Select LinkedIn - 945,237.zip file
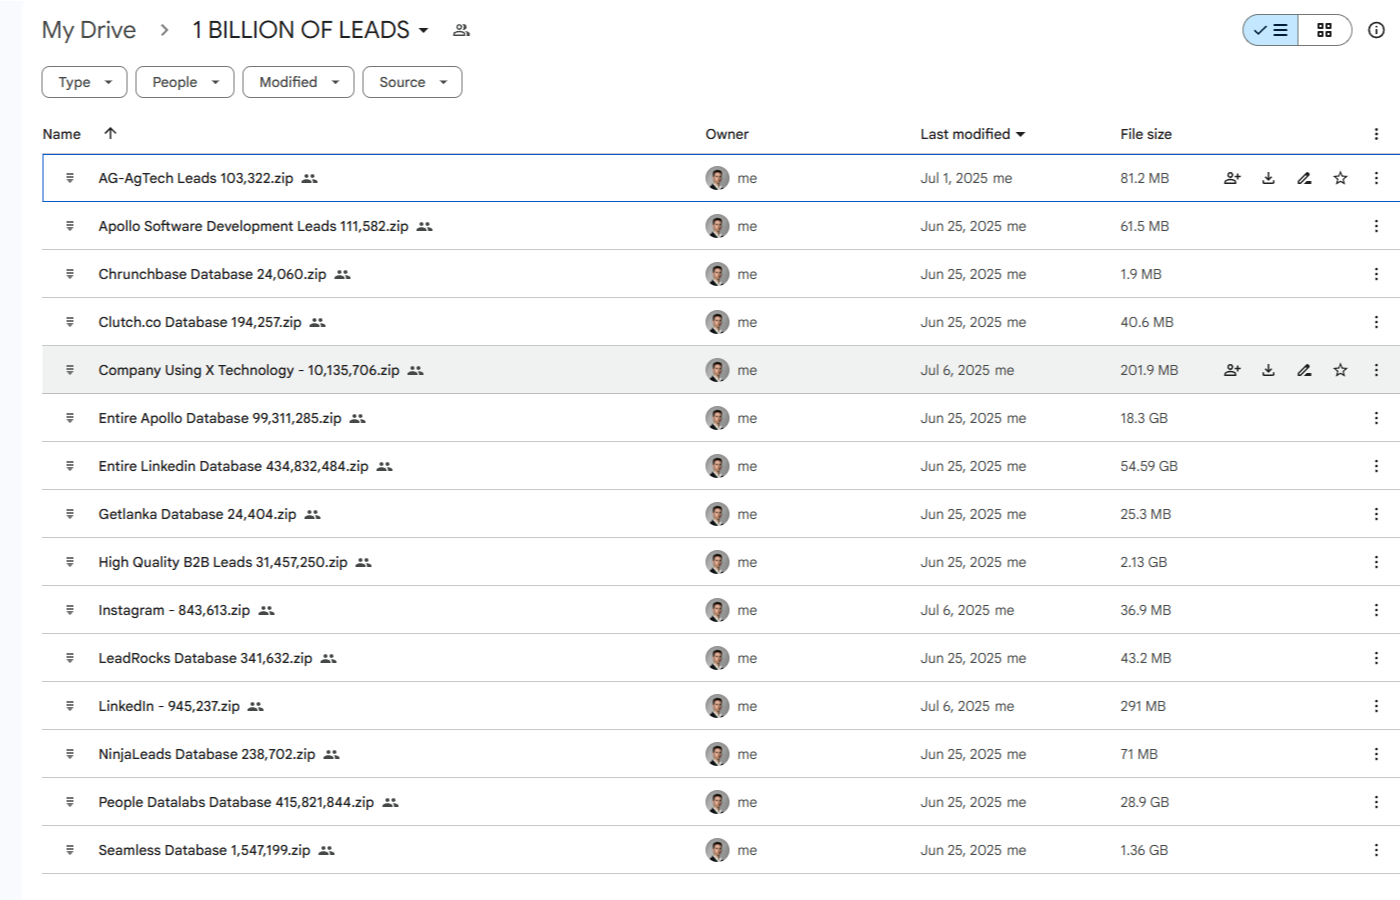The width and height of the screenshot is (1400, 900). pyautogui.click(x=169, y=706)
